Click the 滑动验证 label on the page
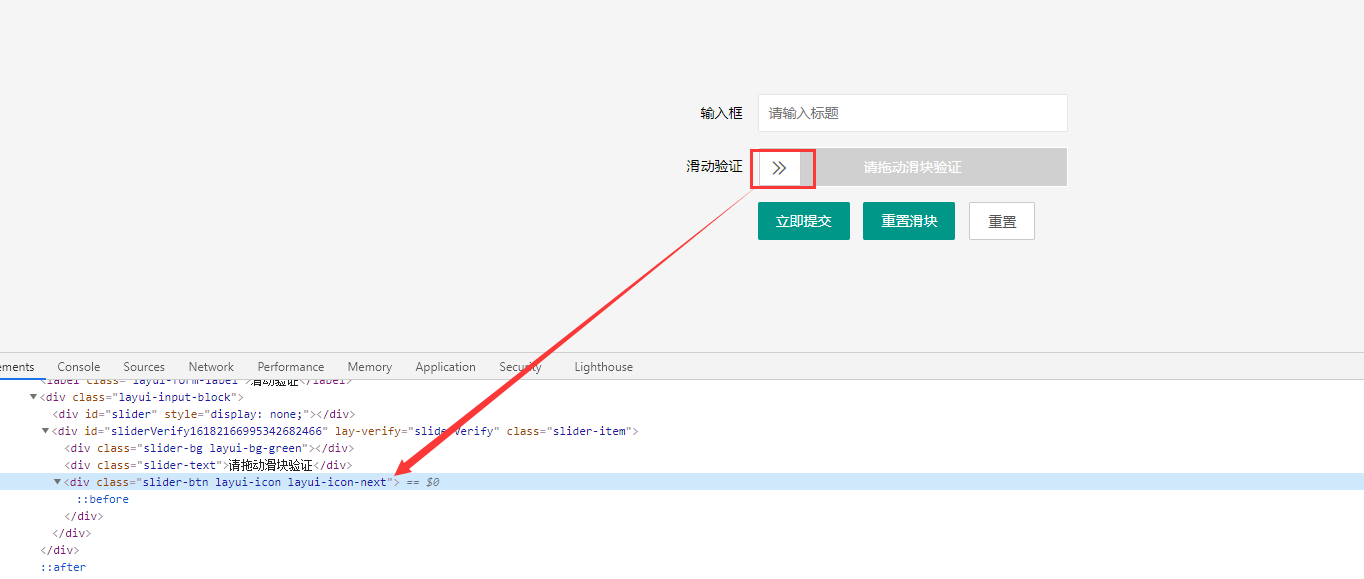 point(714,166)
